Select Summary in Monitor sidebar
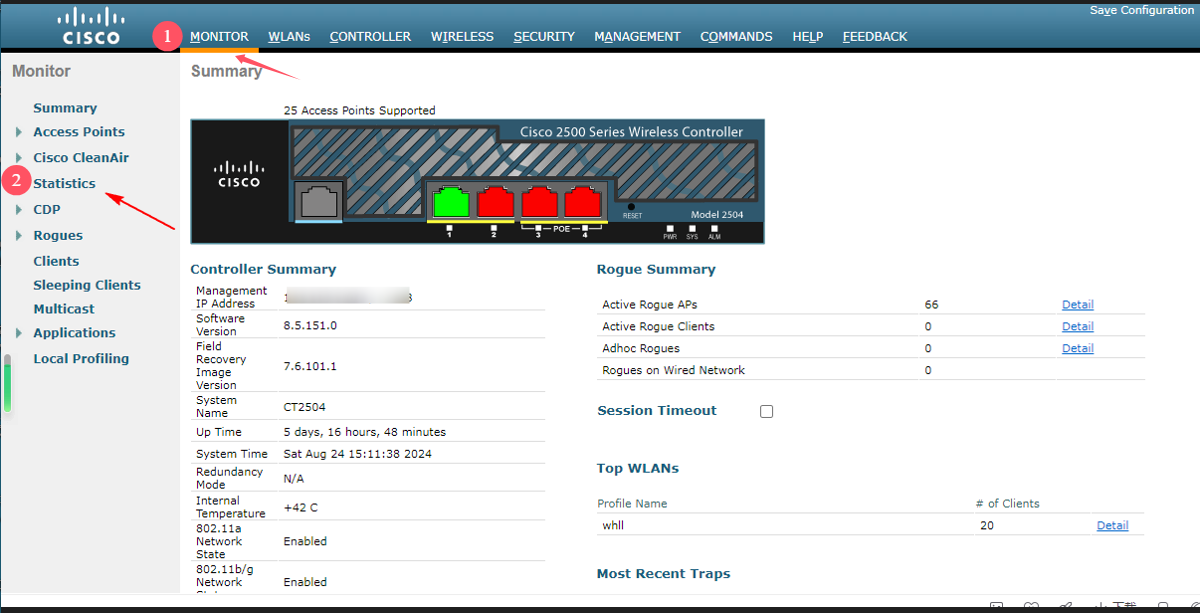This screenshot has width=1200, height=613. (65, 108)
